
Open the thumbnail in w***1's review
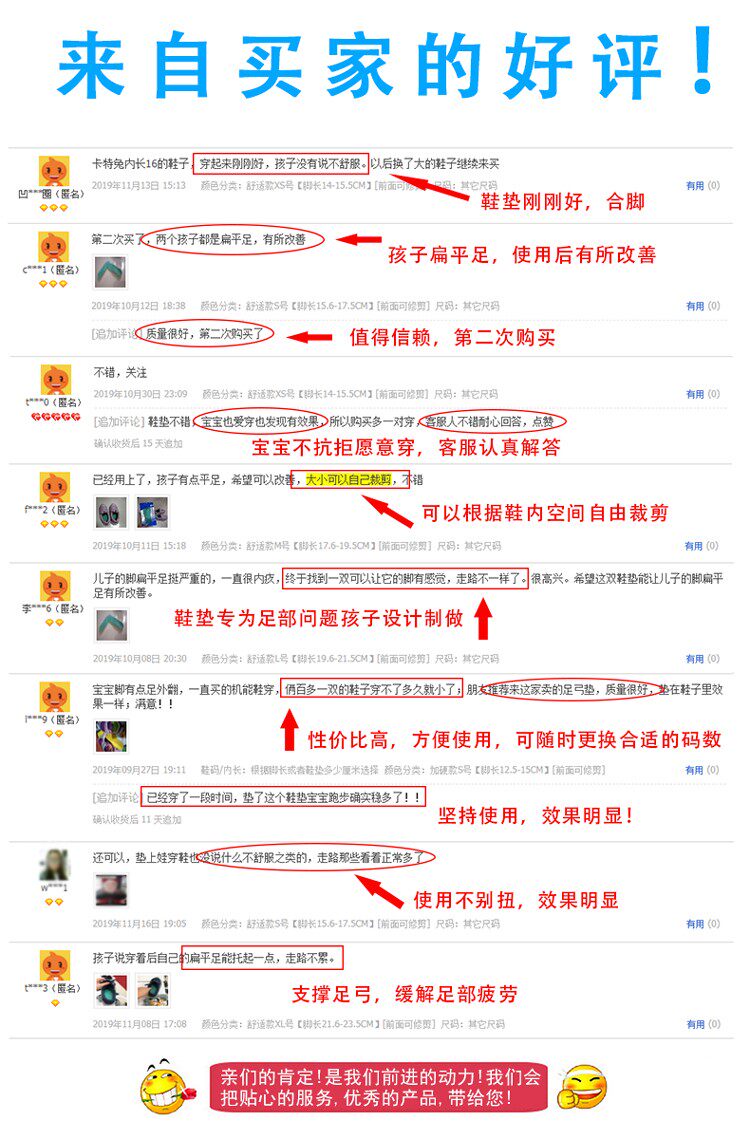click(111, 891)
